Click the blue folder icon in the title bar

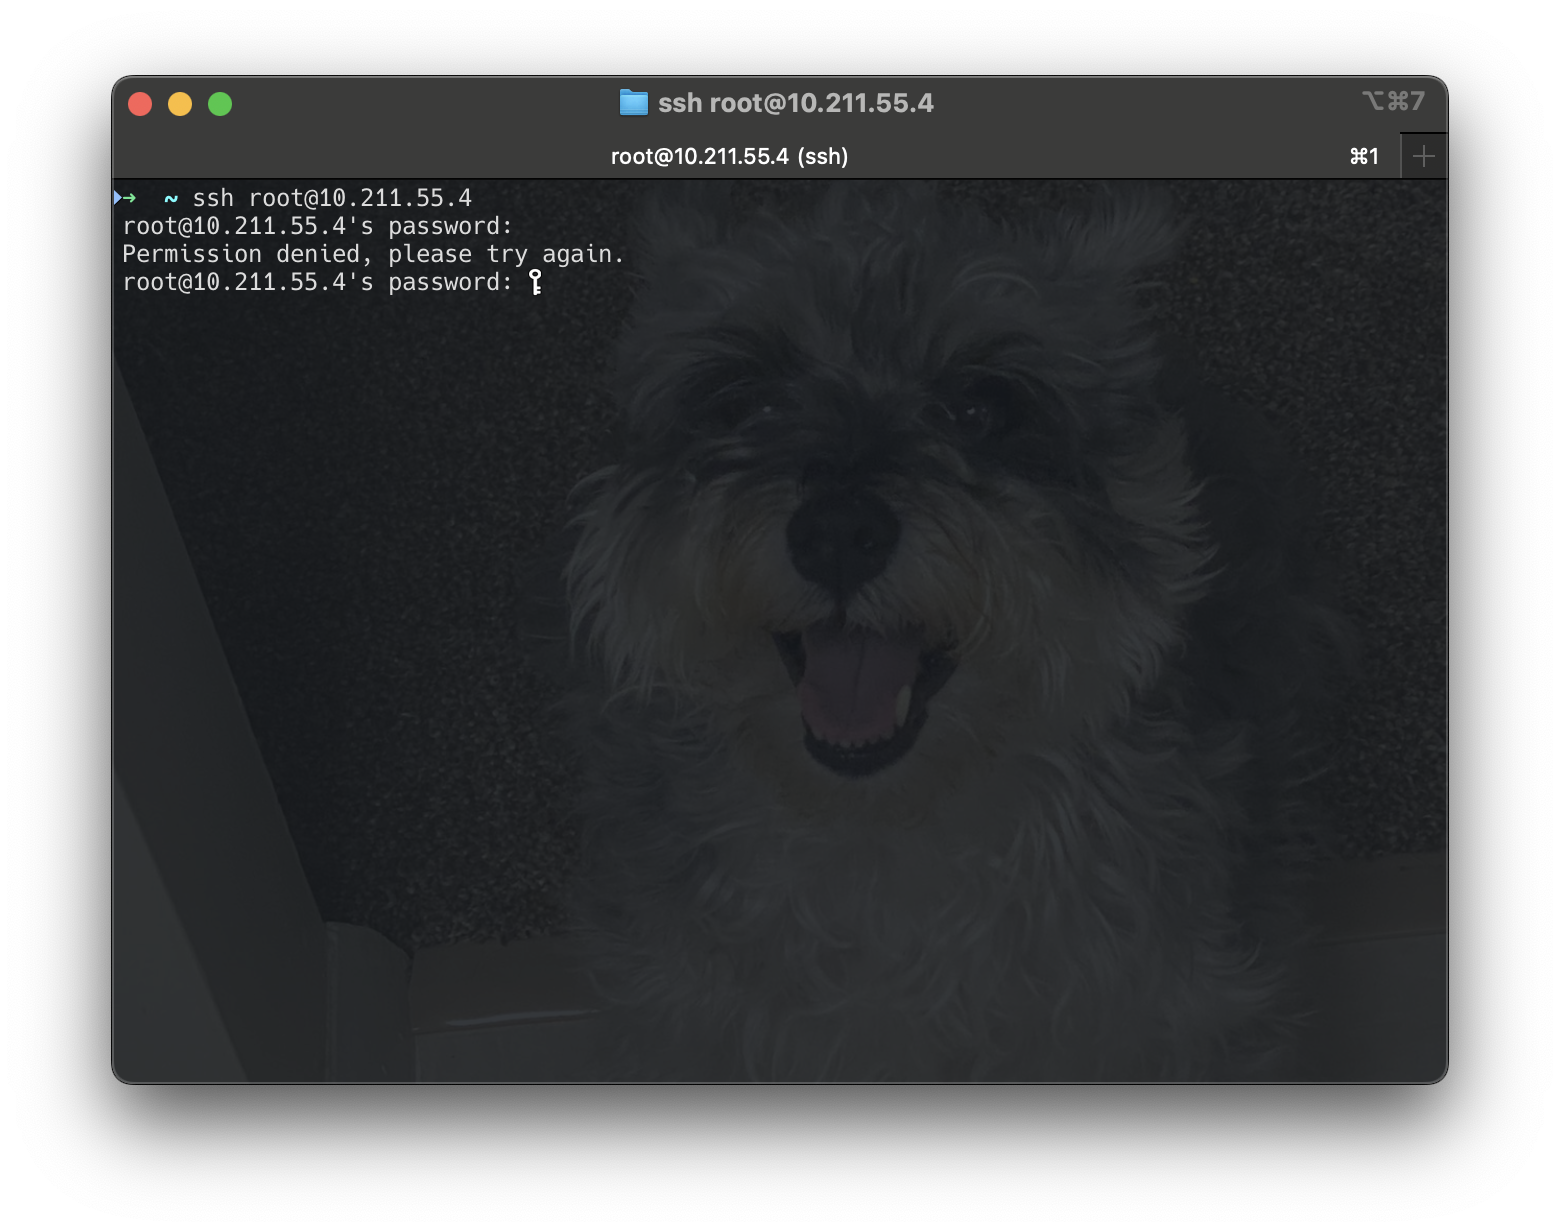[x=633, y=103]
